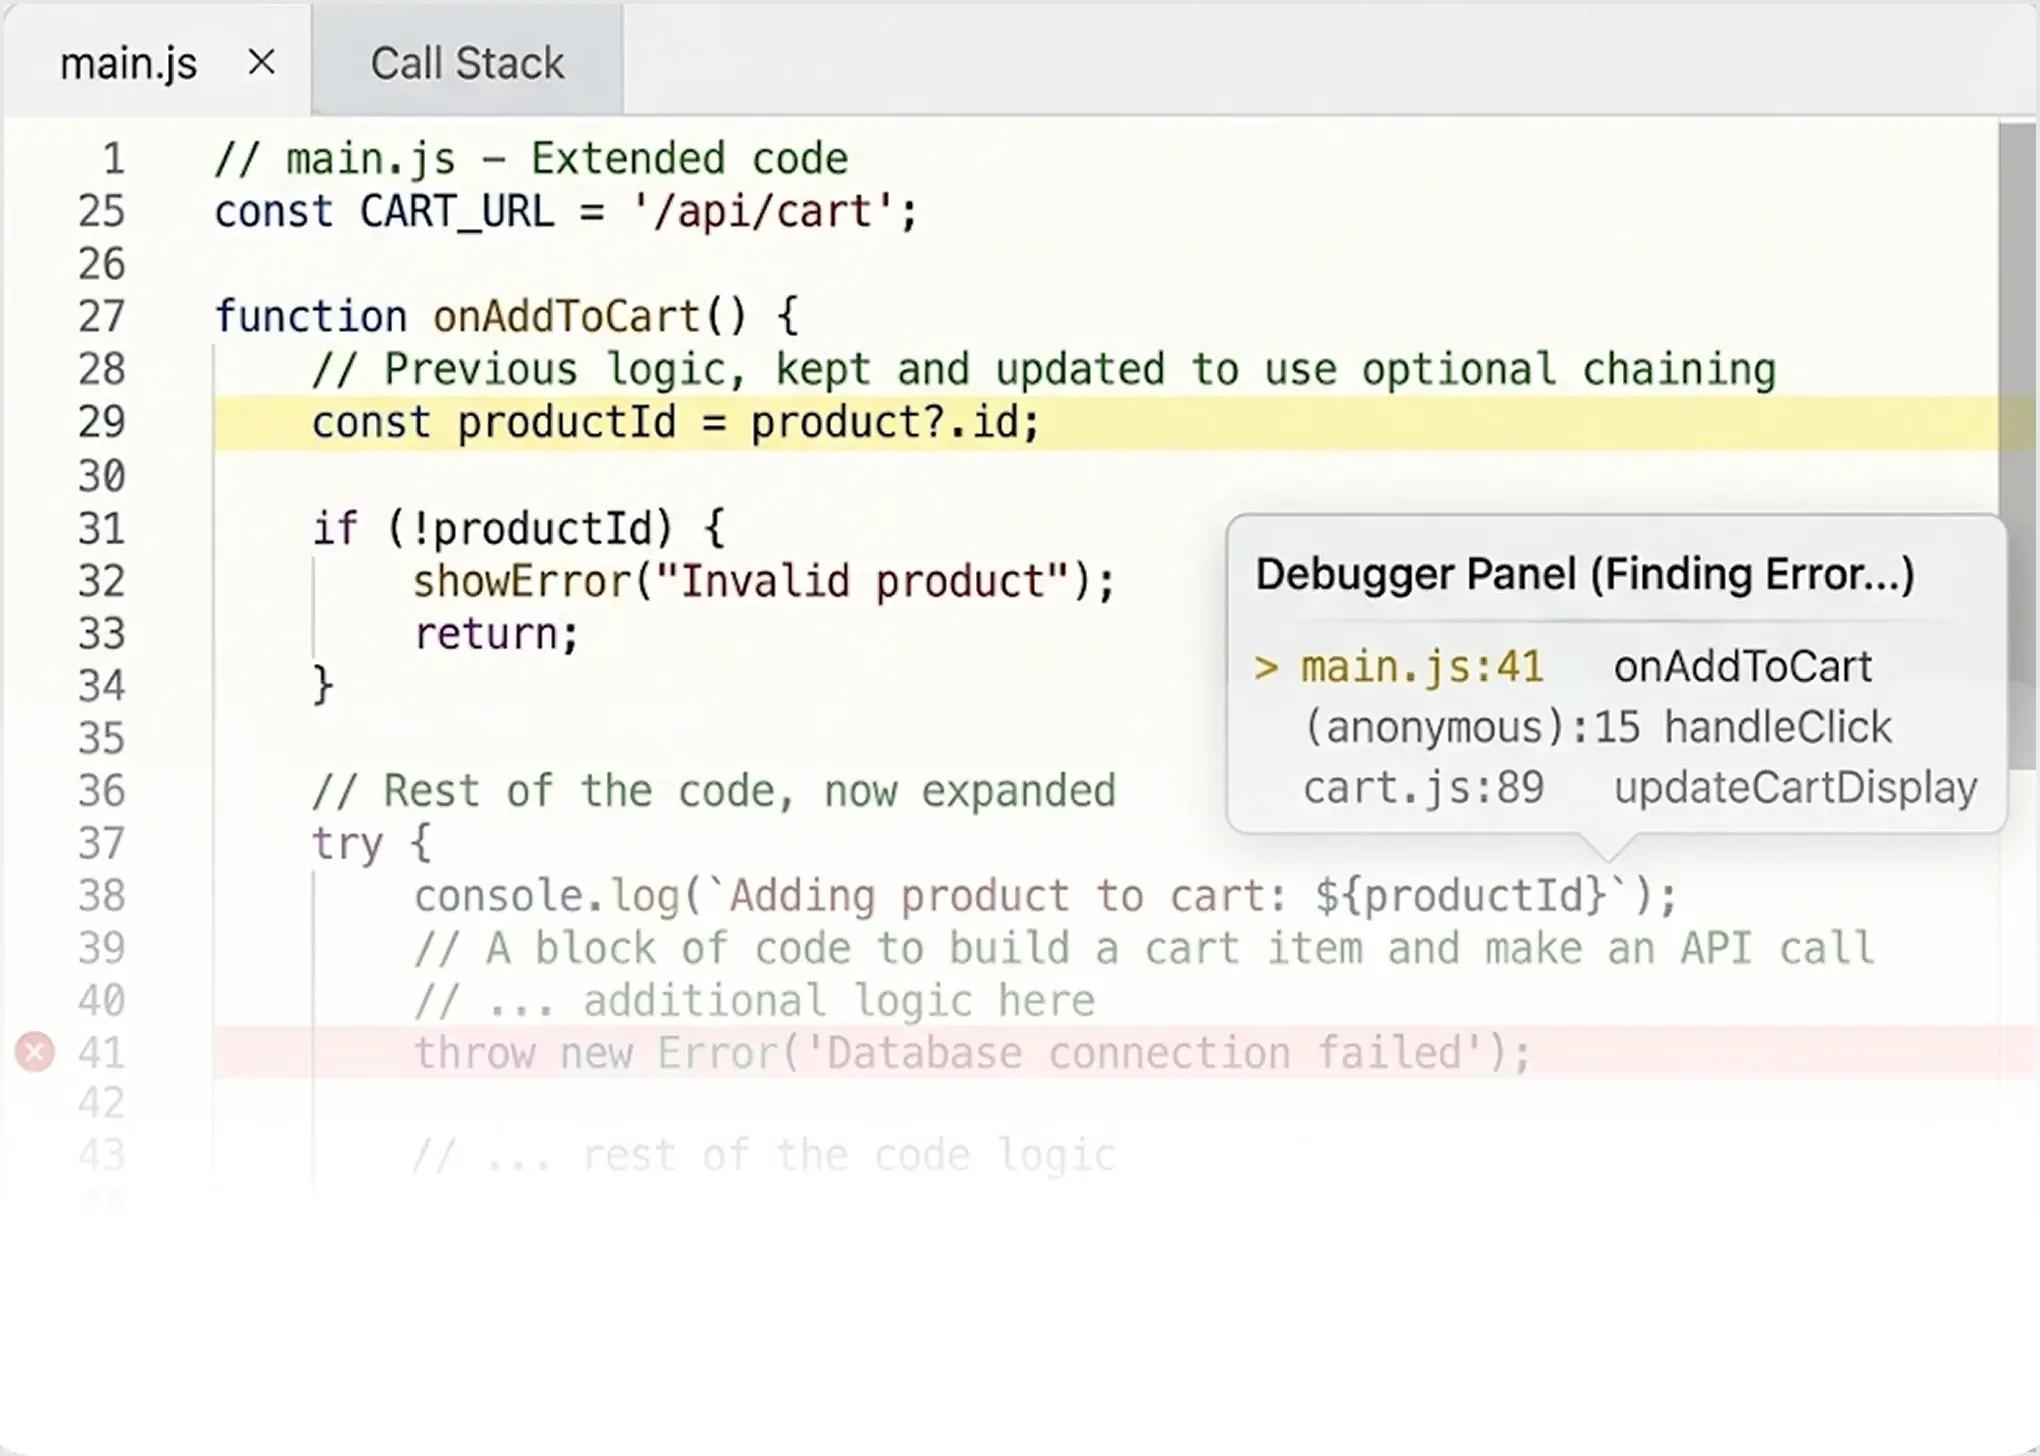The image size is (2040, 1456).
Task: Click the vertical scrollbar thumb
Action: 2018,445
